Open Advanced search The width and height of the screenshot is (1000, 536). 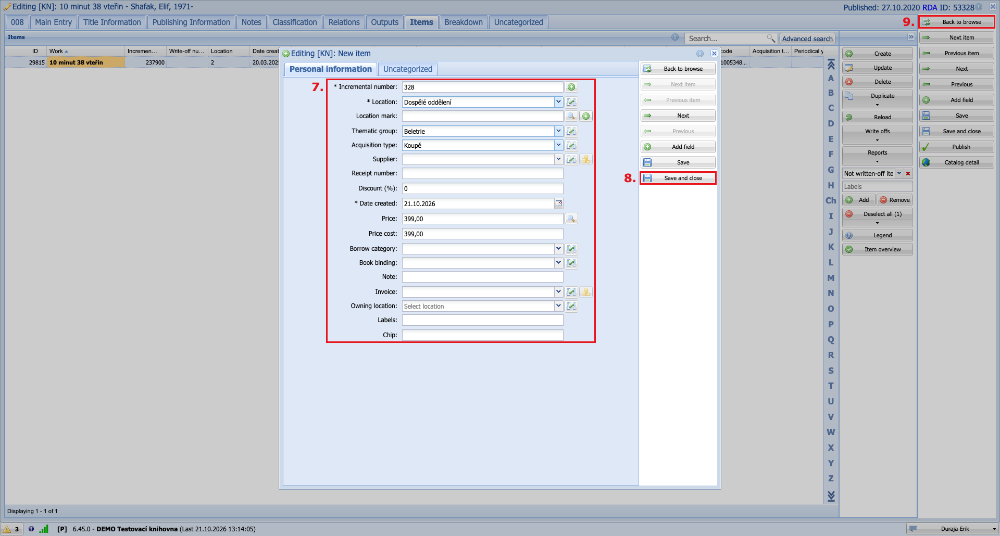click(x=807, y=38)
